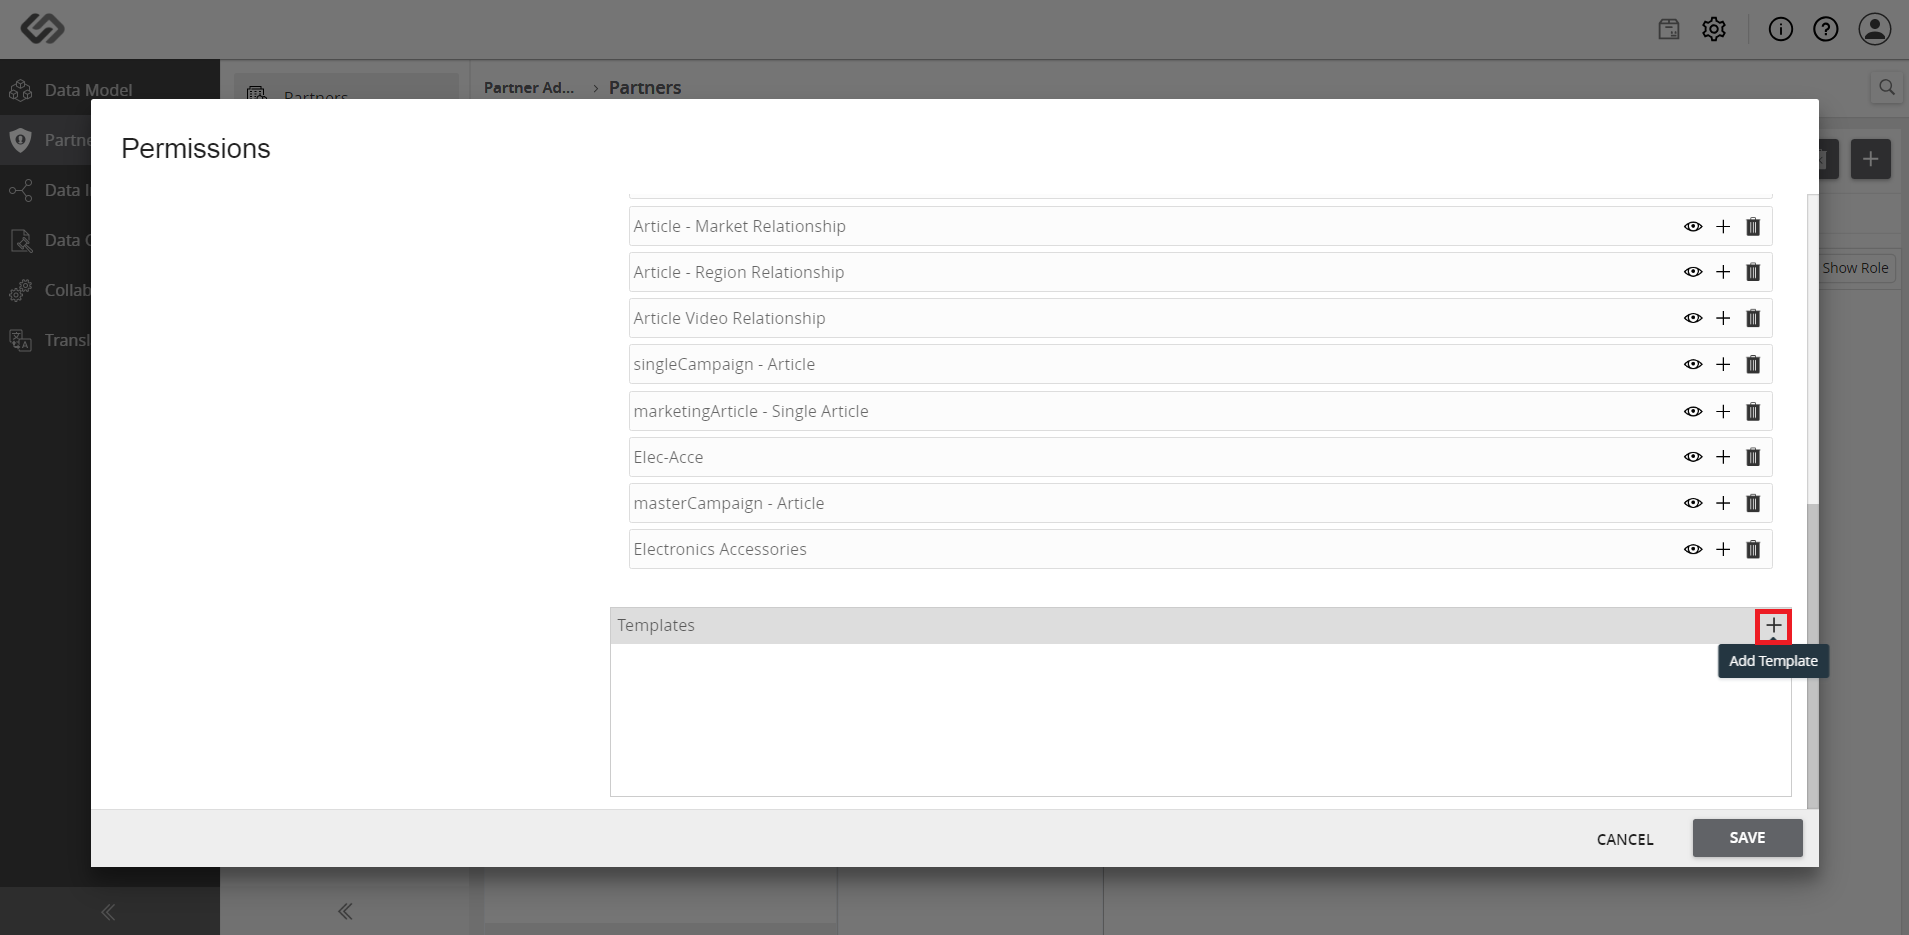Click the dark plus button behind dialog

(x=1870, y=159)
